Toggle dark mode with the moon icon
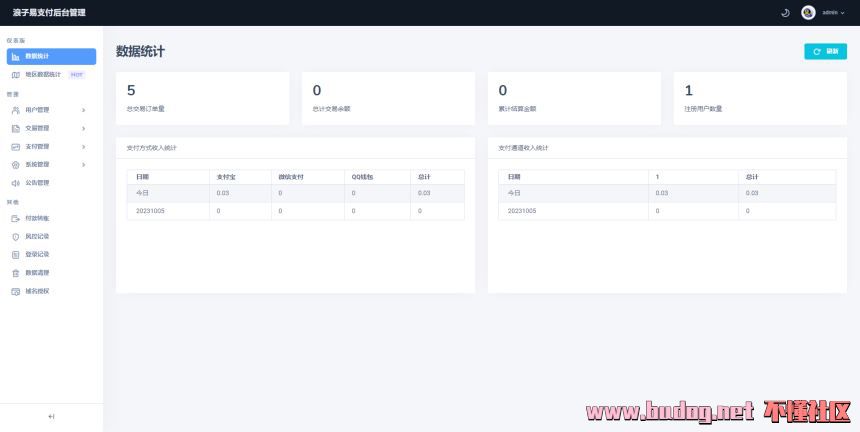The image size is (860, 432). 785,13
